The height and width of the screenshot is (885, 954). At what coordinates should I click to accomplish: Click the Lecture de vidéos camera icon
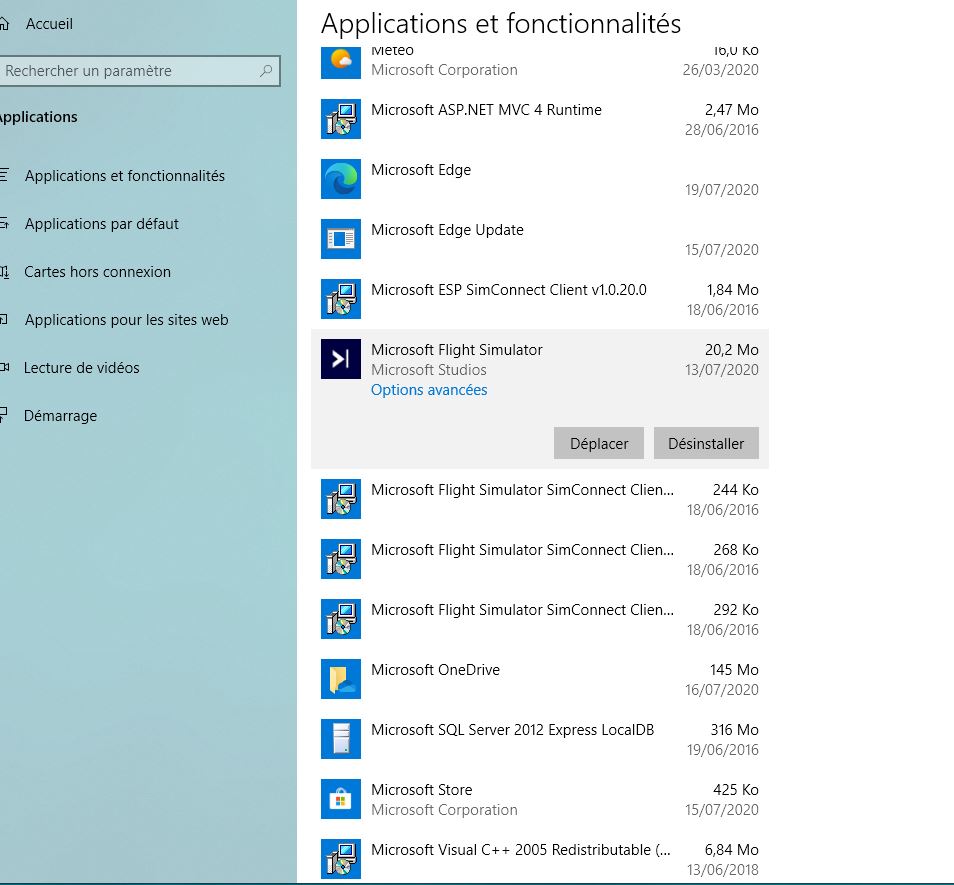tap(4, 367)
